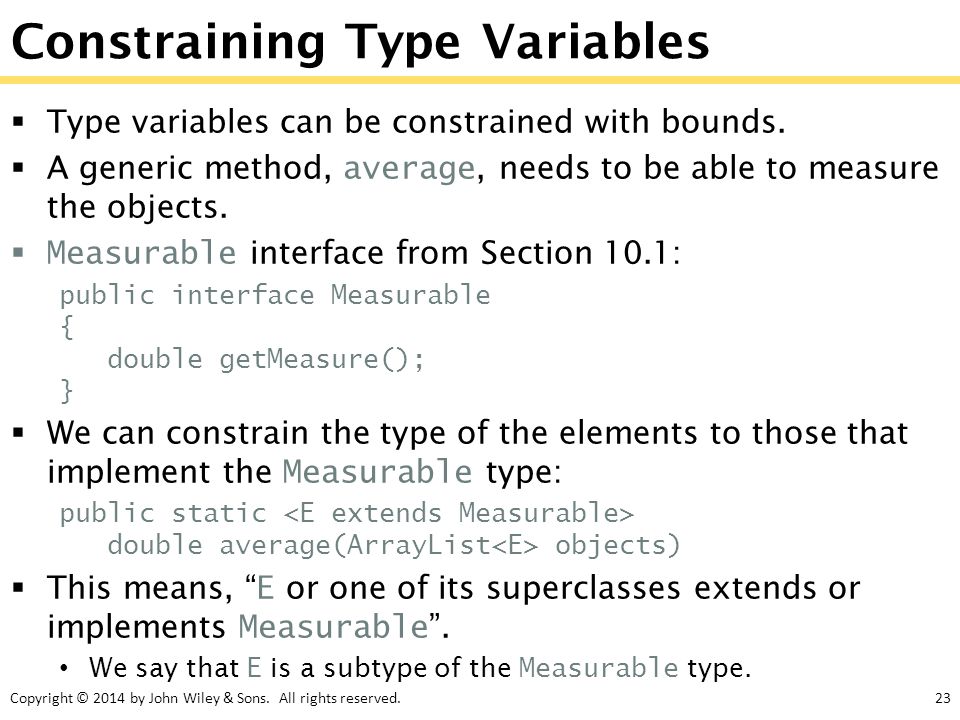Click the double getMeasure(); code line
Screen dimensions: 960x720
click(266, 359)
